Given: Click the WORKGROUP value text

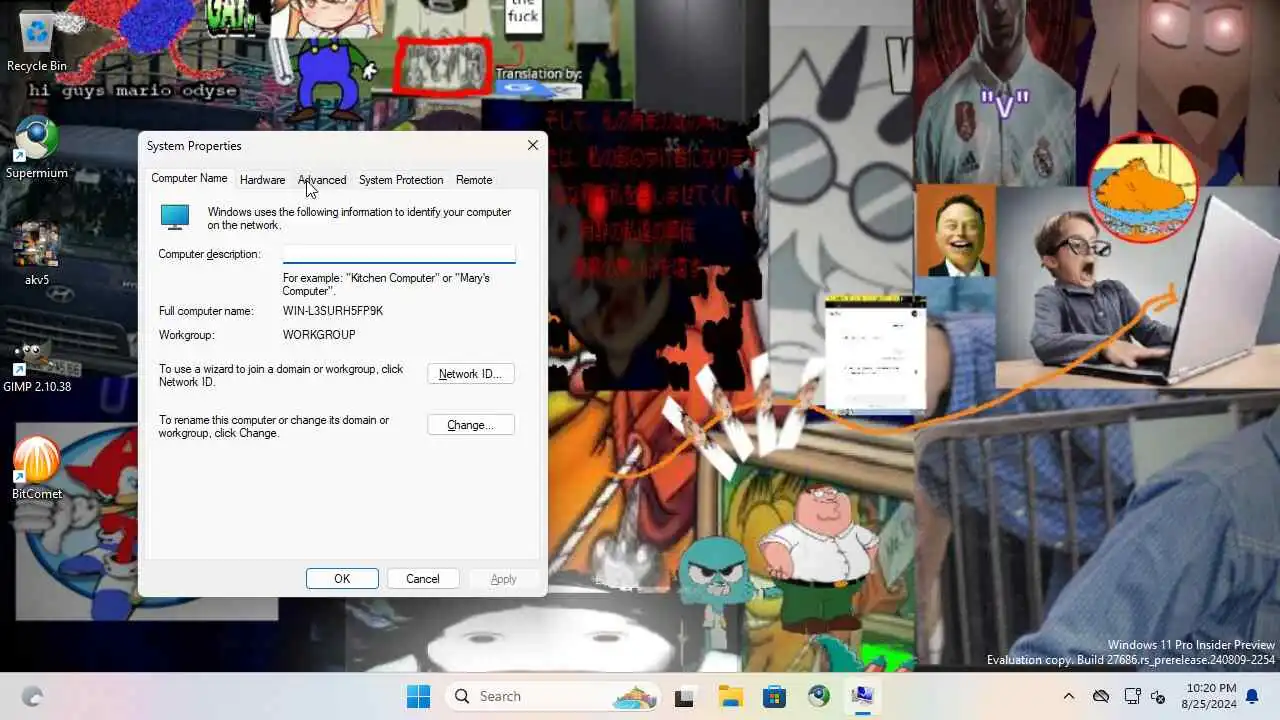Looking at the screenshot, I should click(319, 335).
